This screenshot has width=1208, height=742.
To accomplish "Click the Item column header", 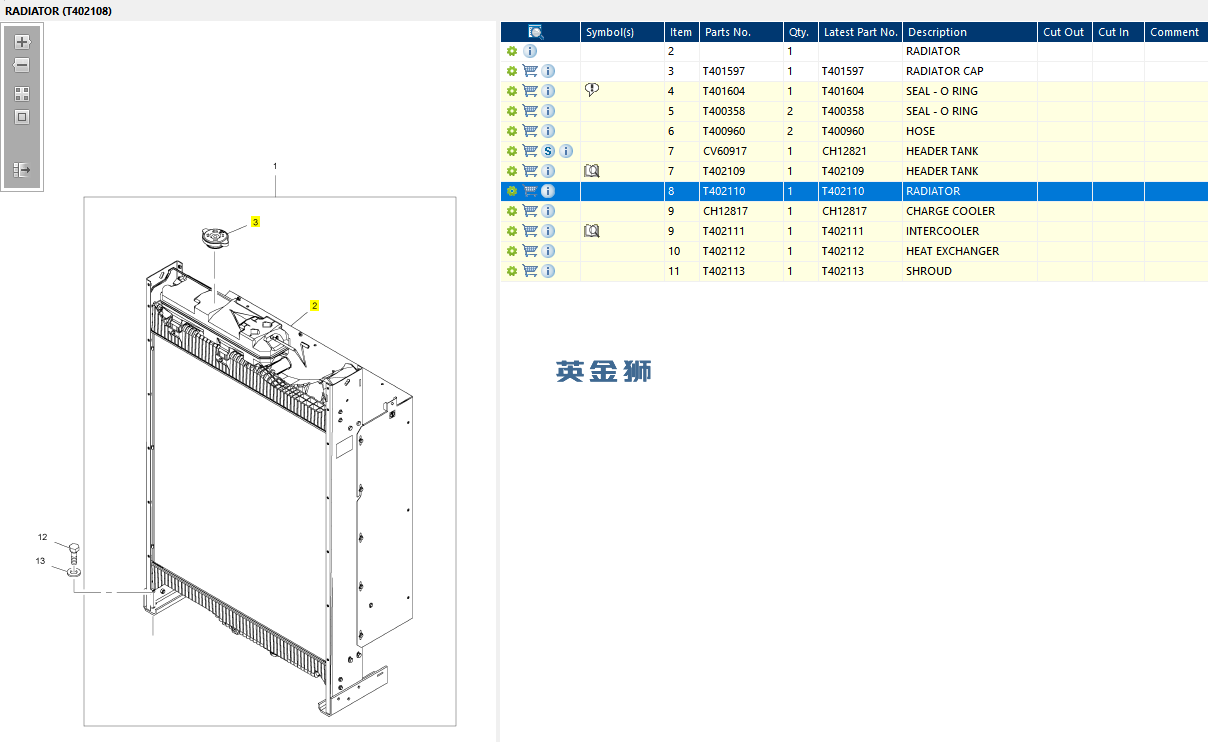I will click(x=680, y=32).
